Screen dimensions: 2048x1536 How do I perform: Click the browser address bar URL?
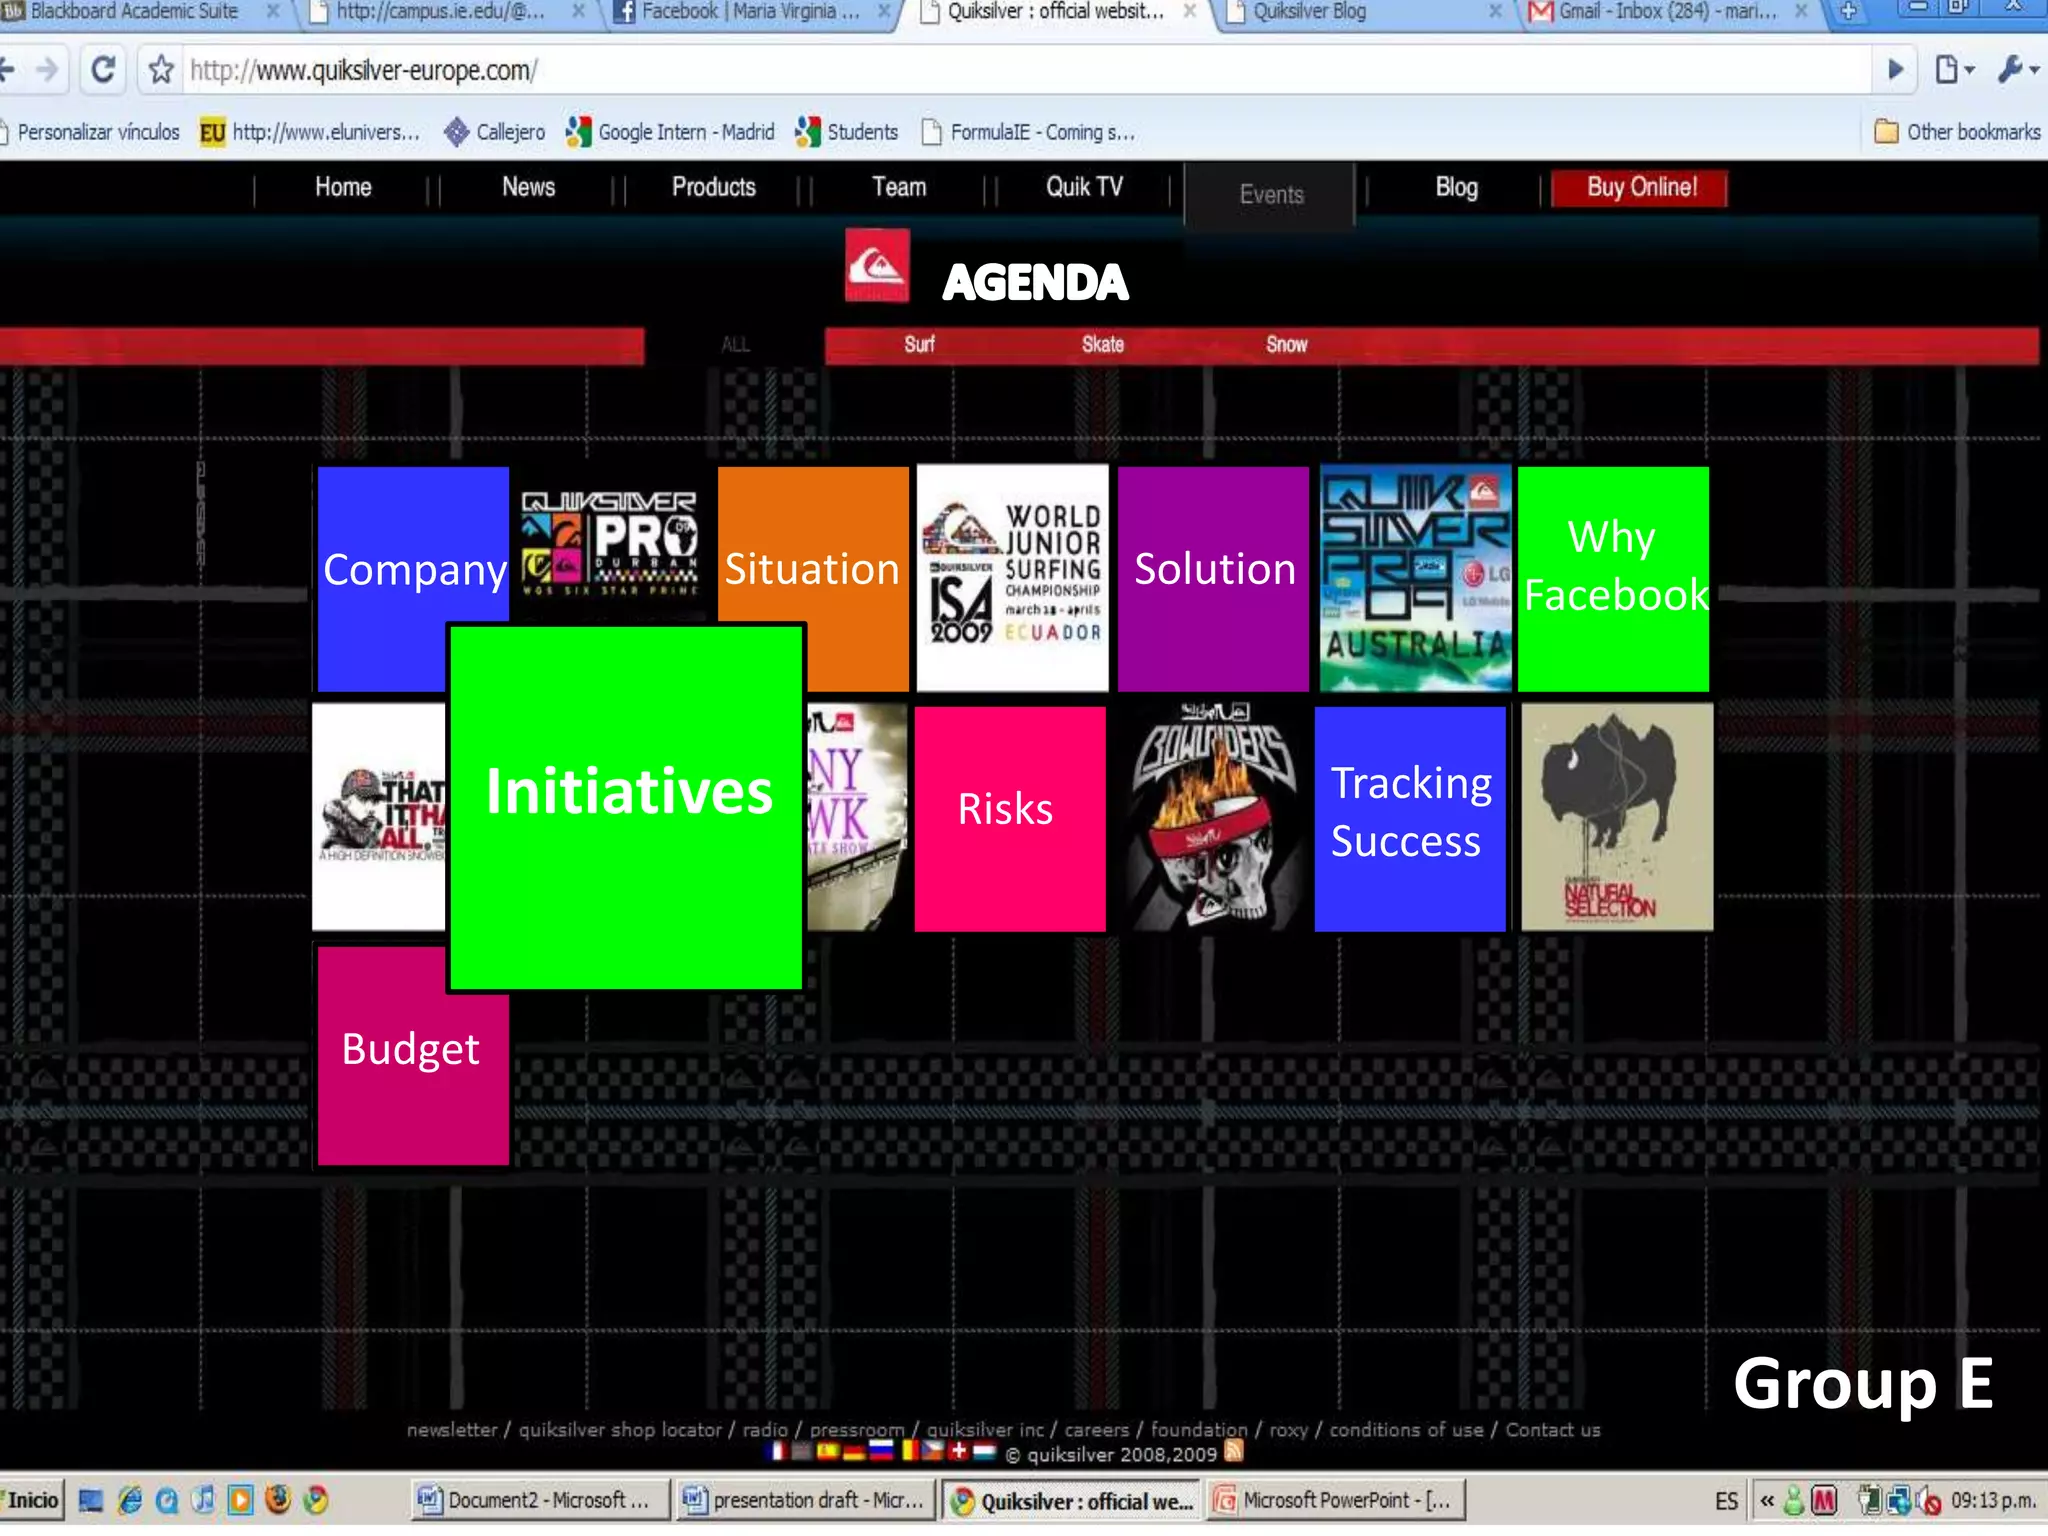point(364,71)
